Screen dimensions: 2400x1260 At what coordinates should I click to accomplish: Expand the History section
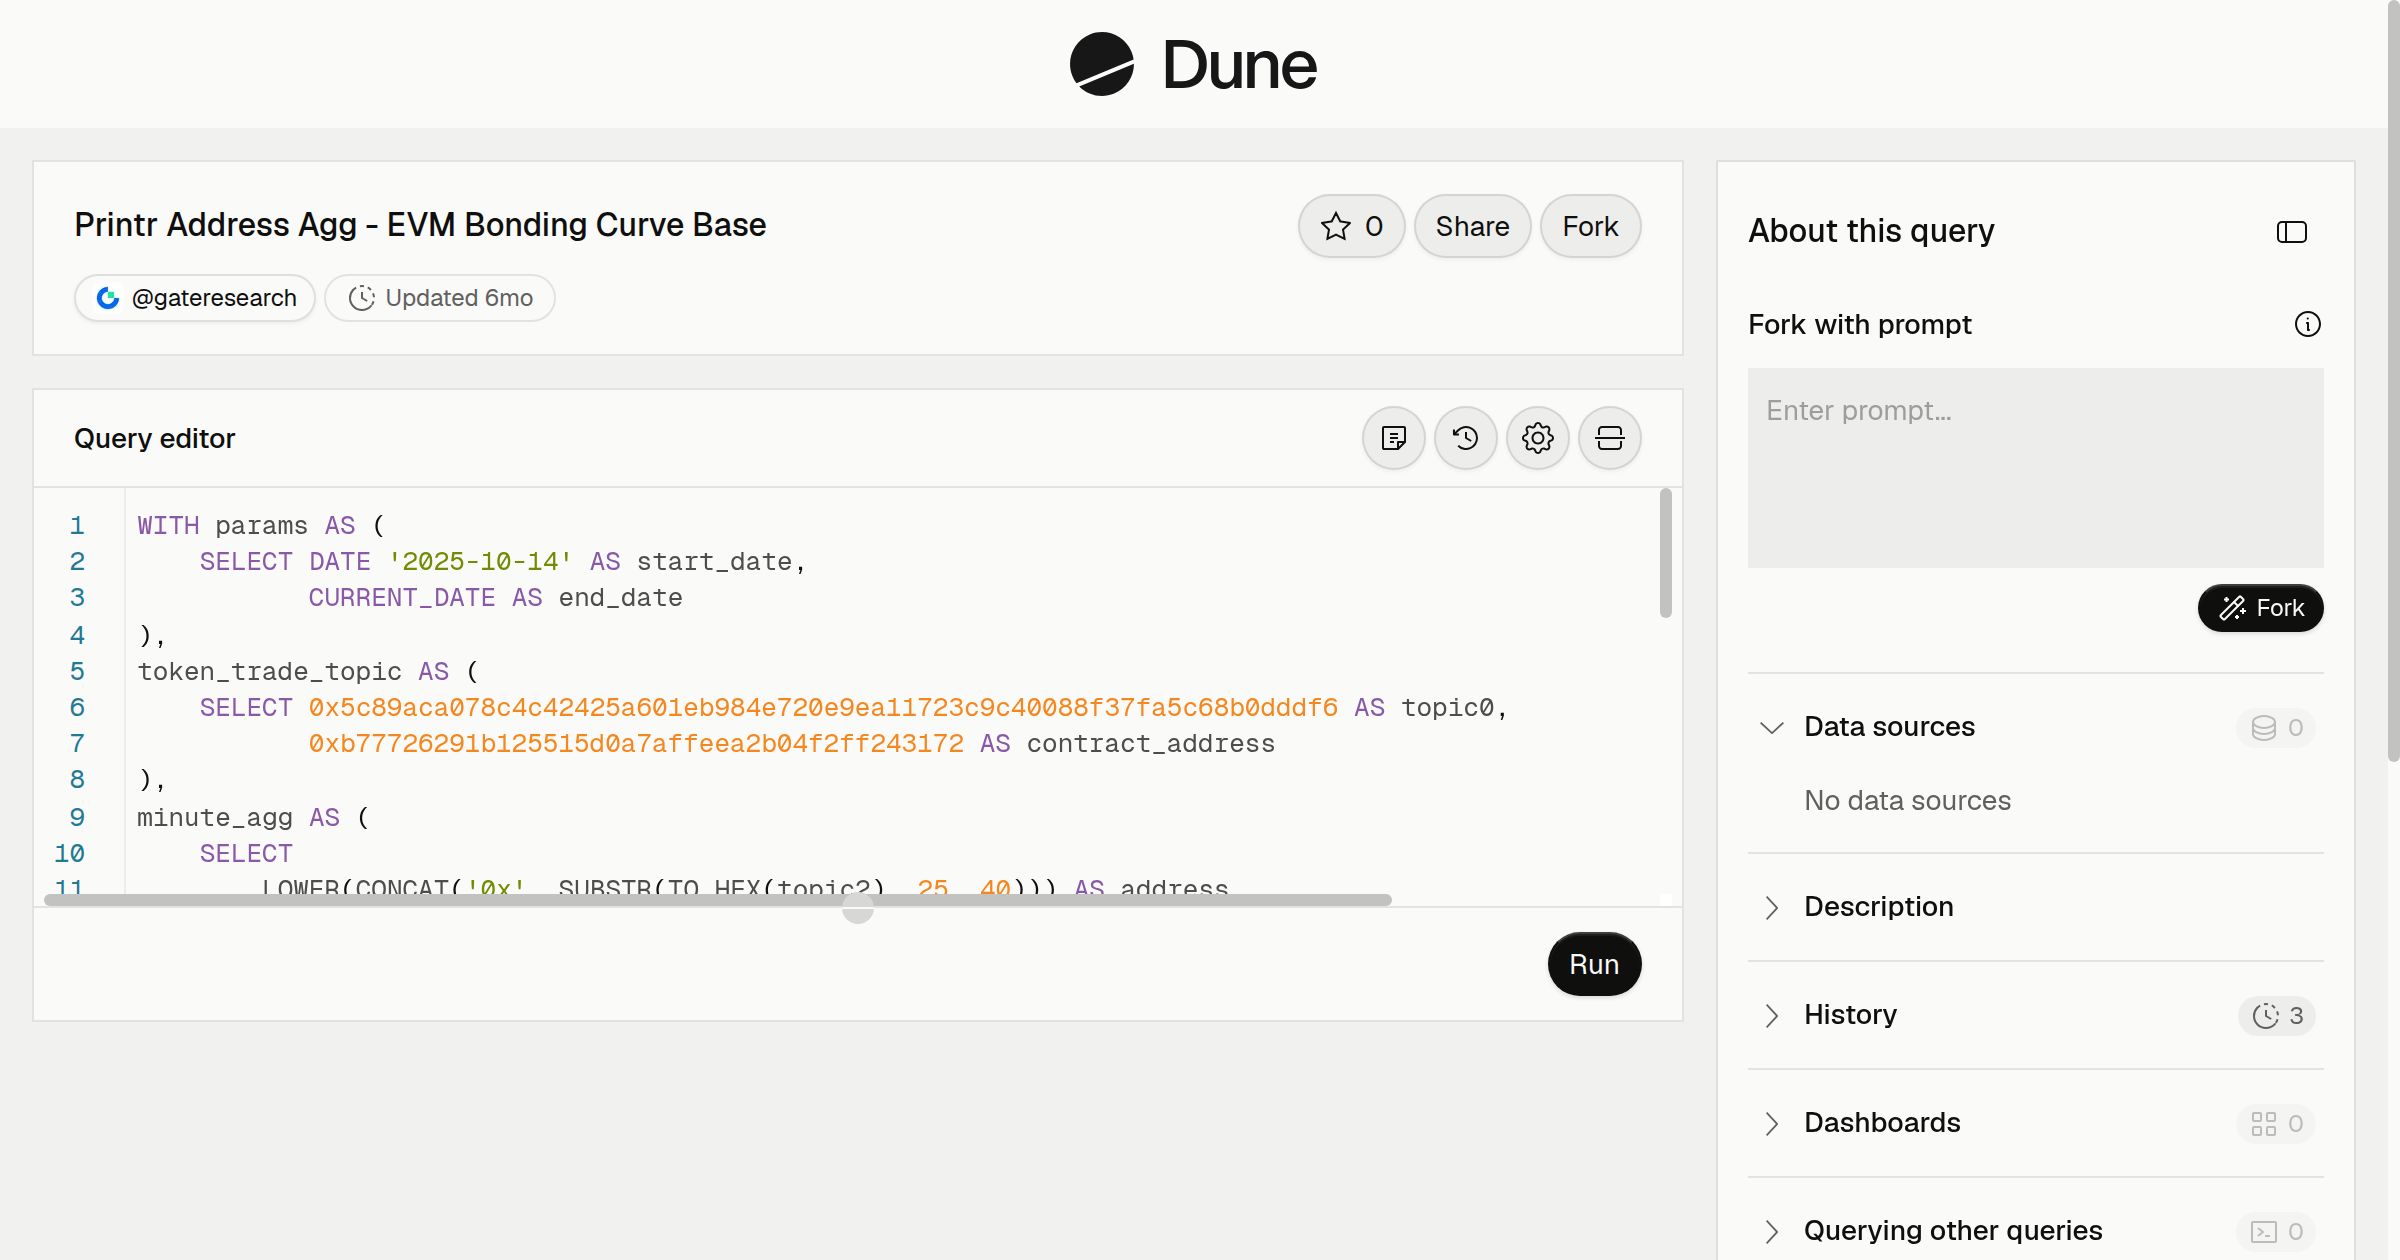pos(1771,1015)
